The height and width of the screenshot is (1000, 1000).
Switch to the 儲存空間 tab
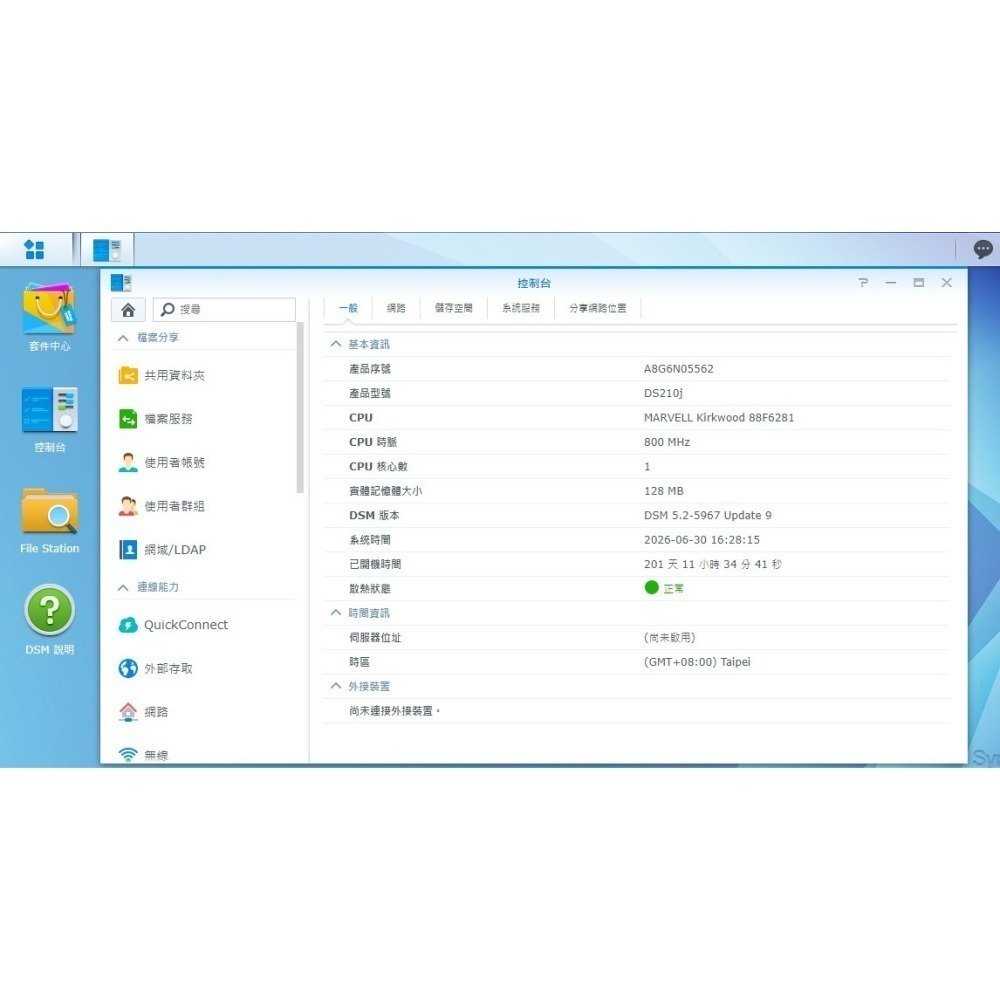(x=453, y=308)
